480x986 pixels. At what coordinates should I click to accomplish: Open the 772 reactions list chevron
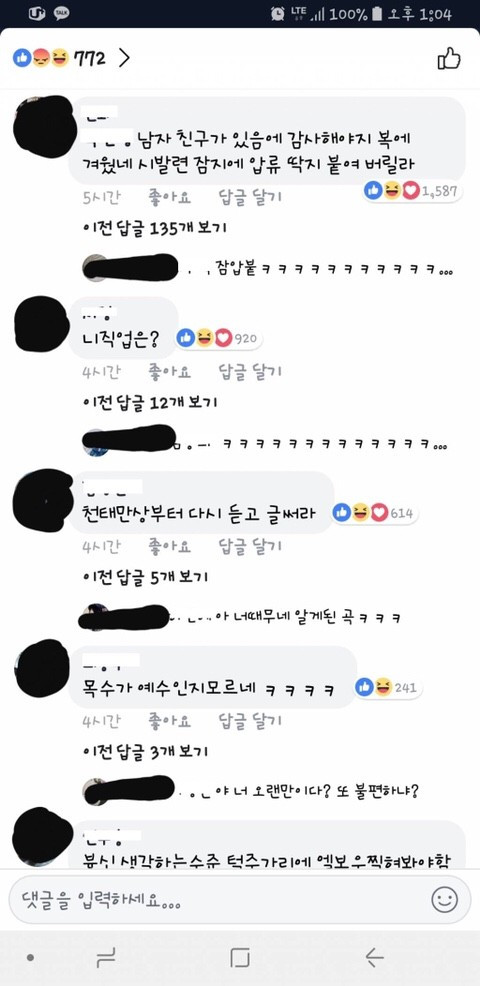pyautogui.click(x=124, y=58)
